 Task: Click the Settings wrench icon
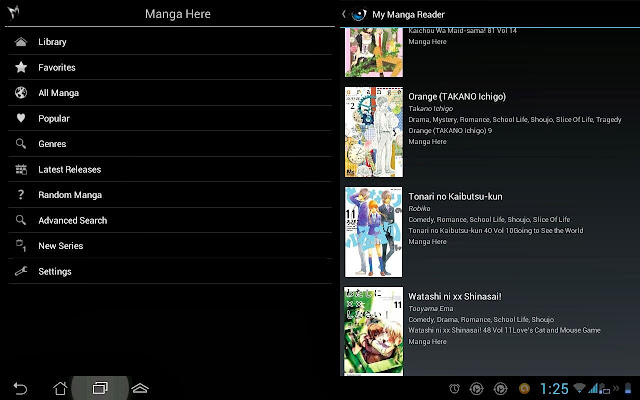click(21, 271)
